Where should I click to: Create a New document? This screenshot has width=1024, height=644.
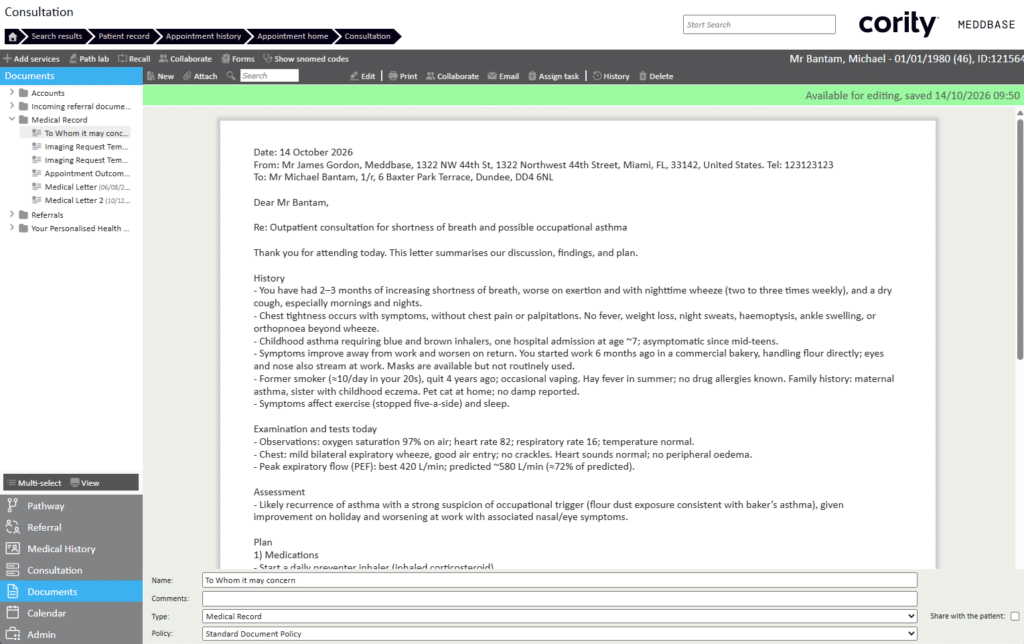point(161,76)
